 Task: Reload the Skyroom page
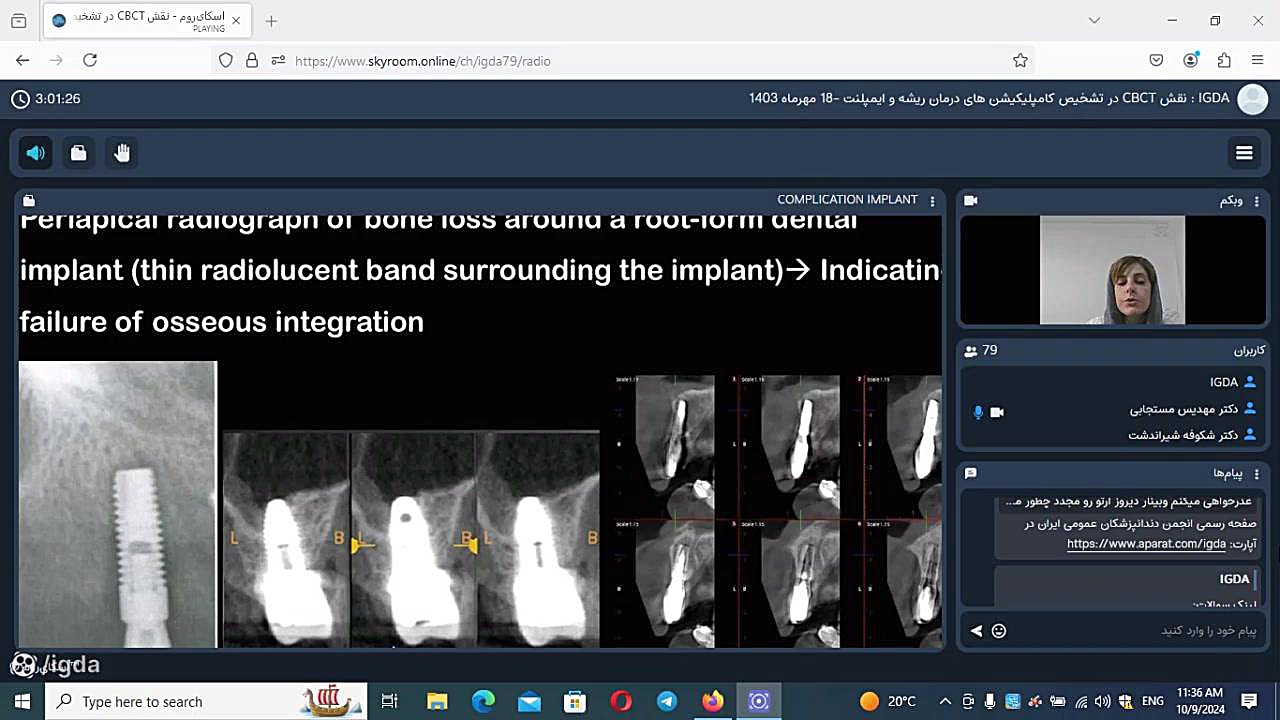coord(90,61)
